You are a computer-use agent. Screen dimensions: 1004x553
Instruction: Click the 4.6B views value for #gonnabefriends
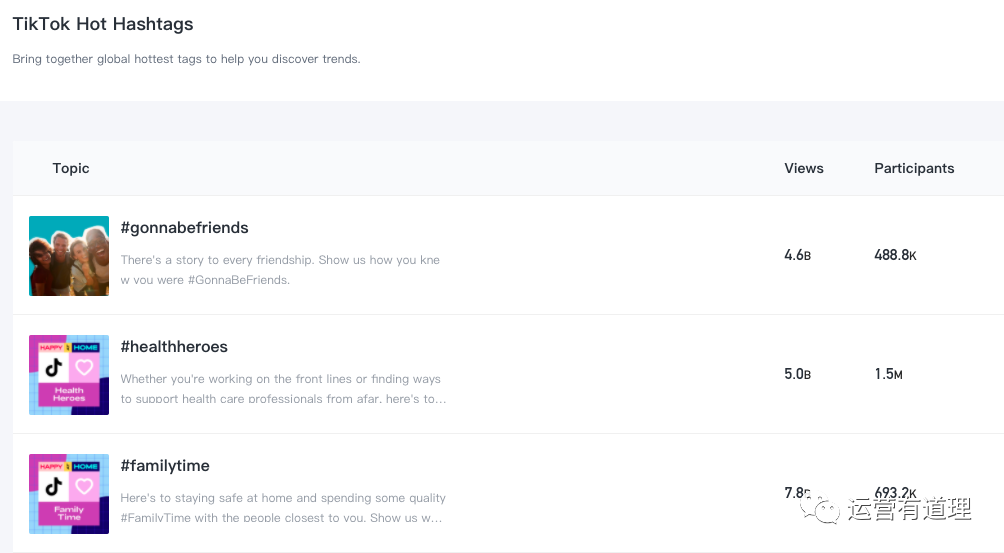point(798,255)
